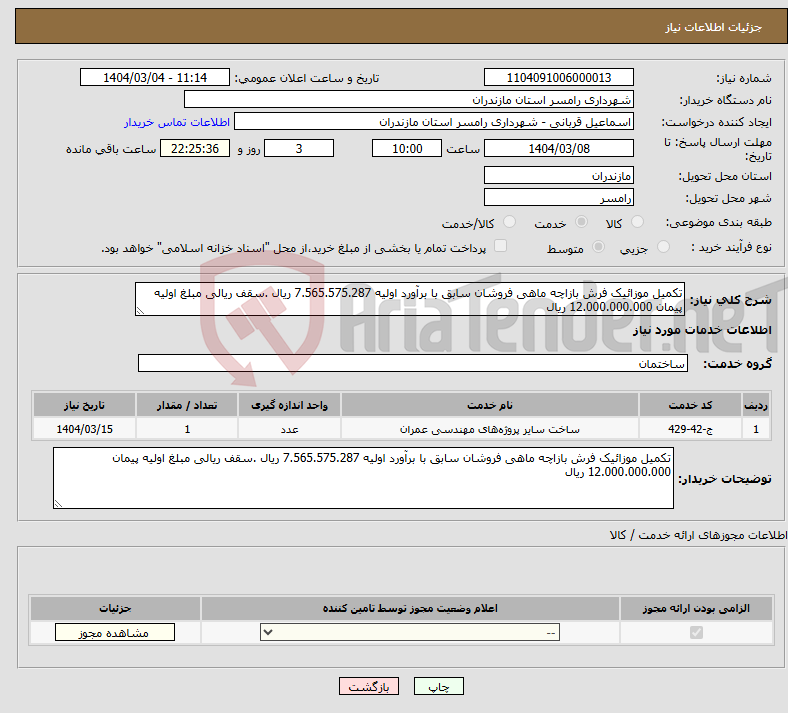
Task: Click the مشاهده مجوز button
Action: 115,632
